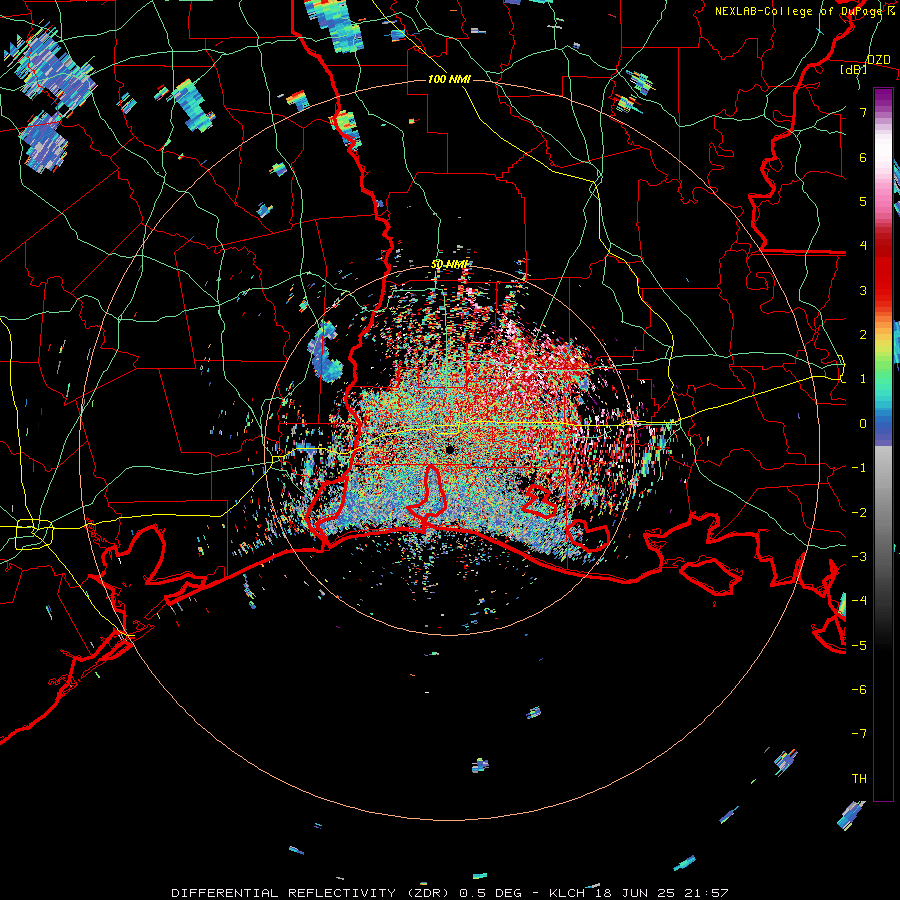Click the 1 value on color scale
Viewport: 900px width, 900px height.
click(863, 379)
